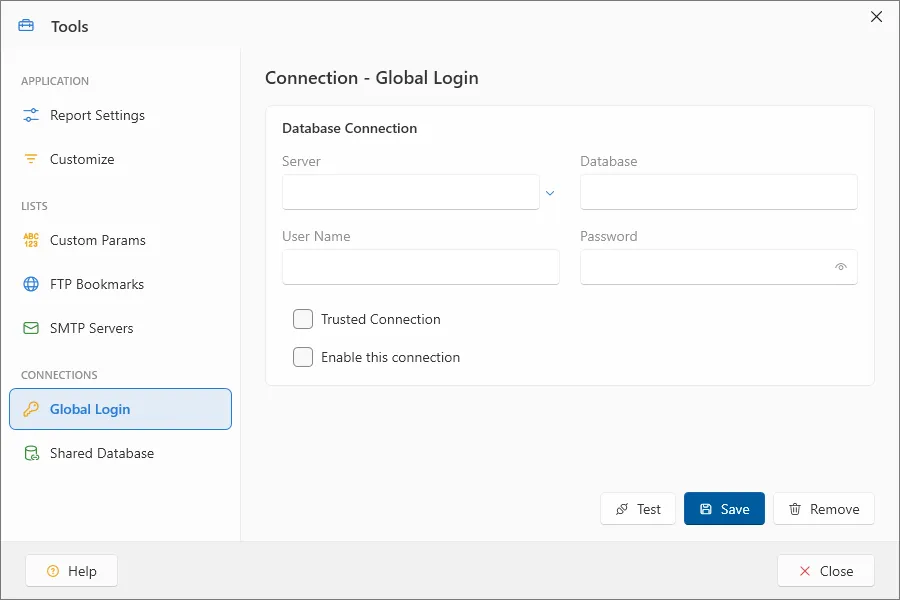
Task: Click the User Name text box
Action: tap(421, 266)
